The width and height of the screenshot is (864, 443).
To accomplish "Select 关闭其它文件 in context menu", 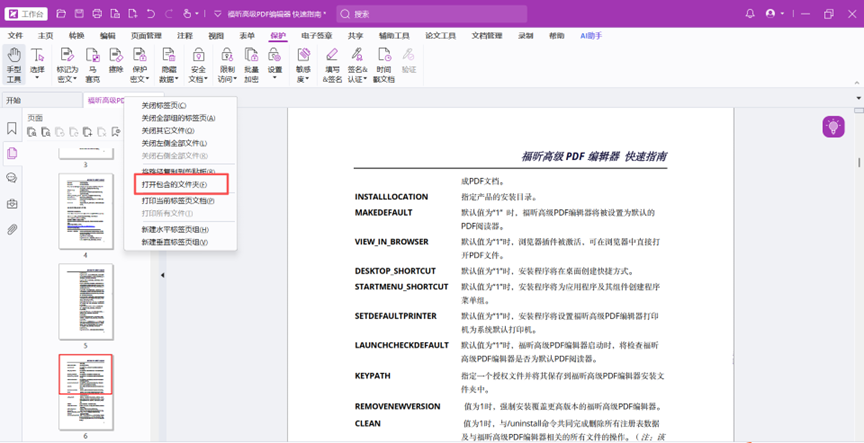I will coord(167,131).
